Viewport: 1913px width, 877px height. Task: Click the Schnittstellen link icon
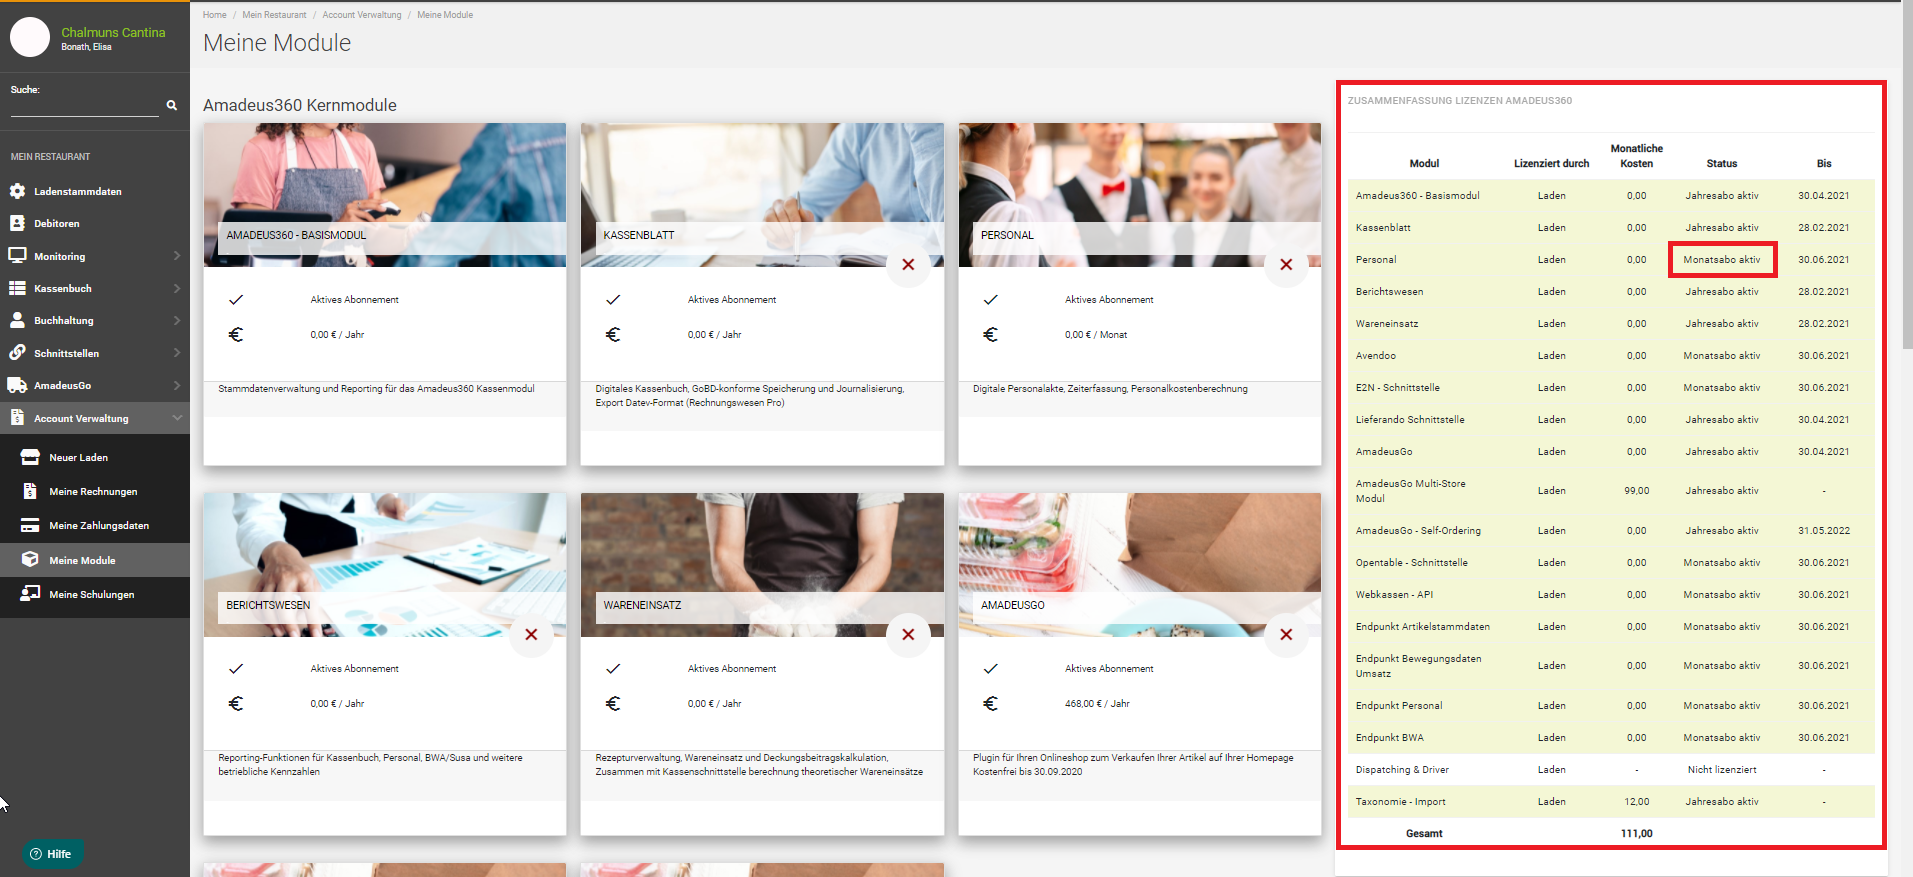pos(17,353)
